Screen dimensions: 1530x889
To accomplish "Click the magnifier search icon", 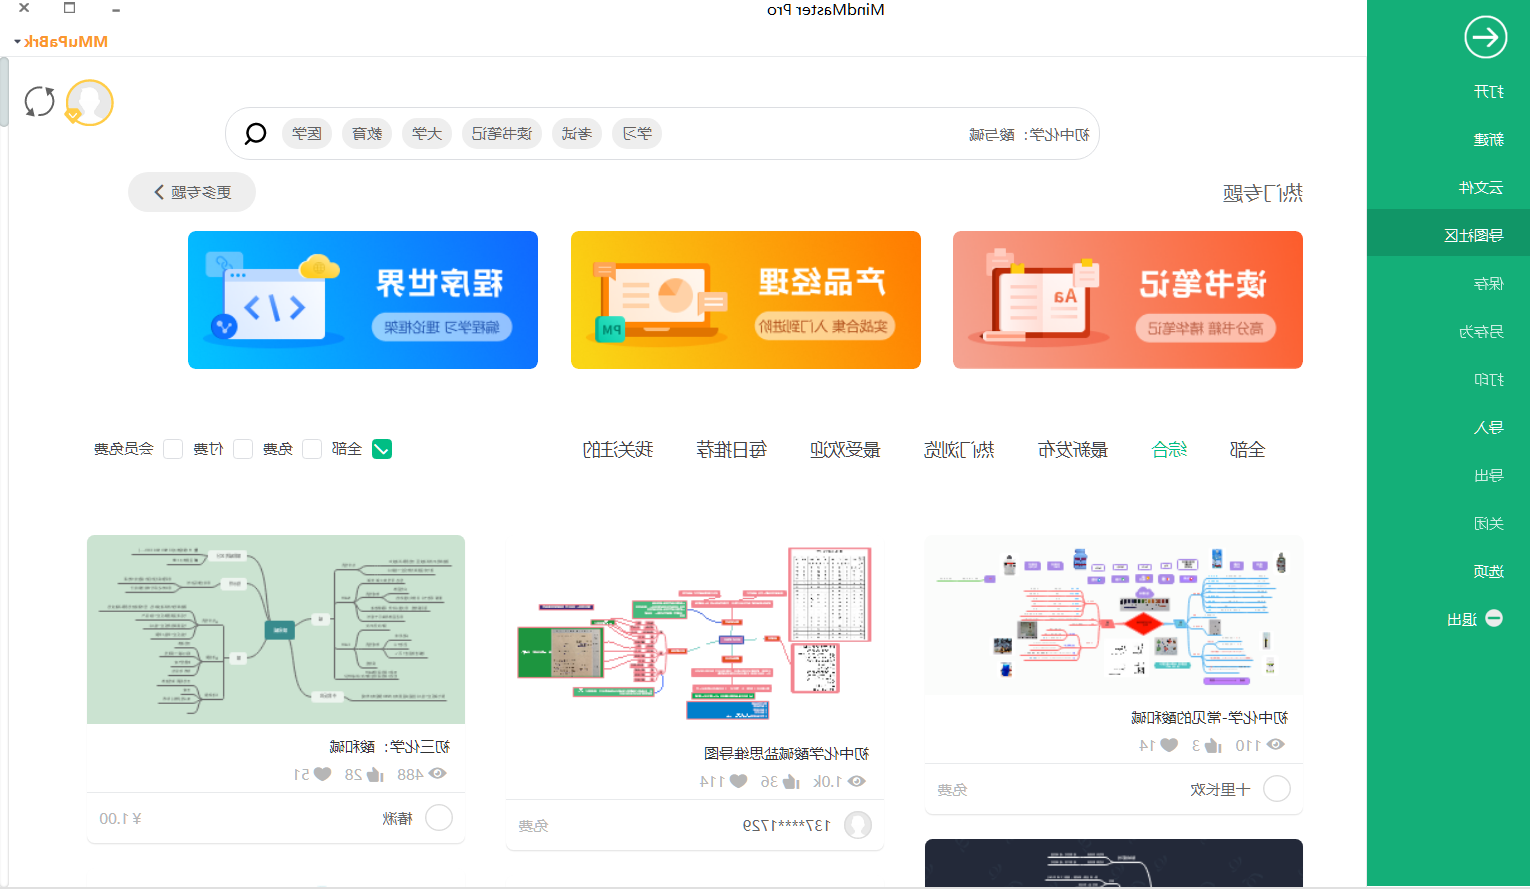I will [256, 133].
